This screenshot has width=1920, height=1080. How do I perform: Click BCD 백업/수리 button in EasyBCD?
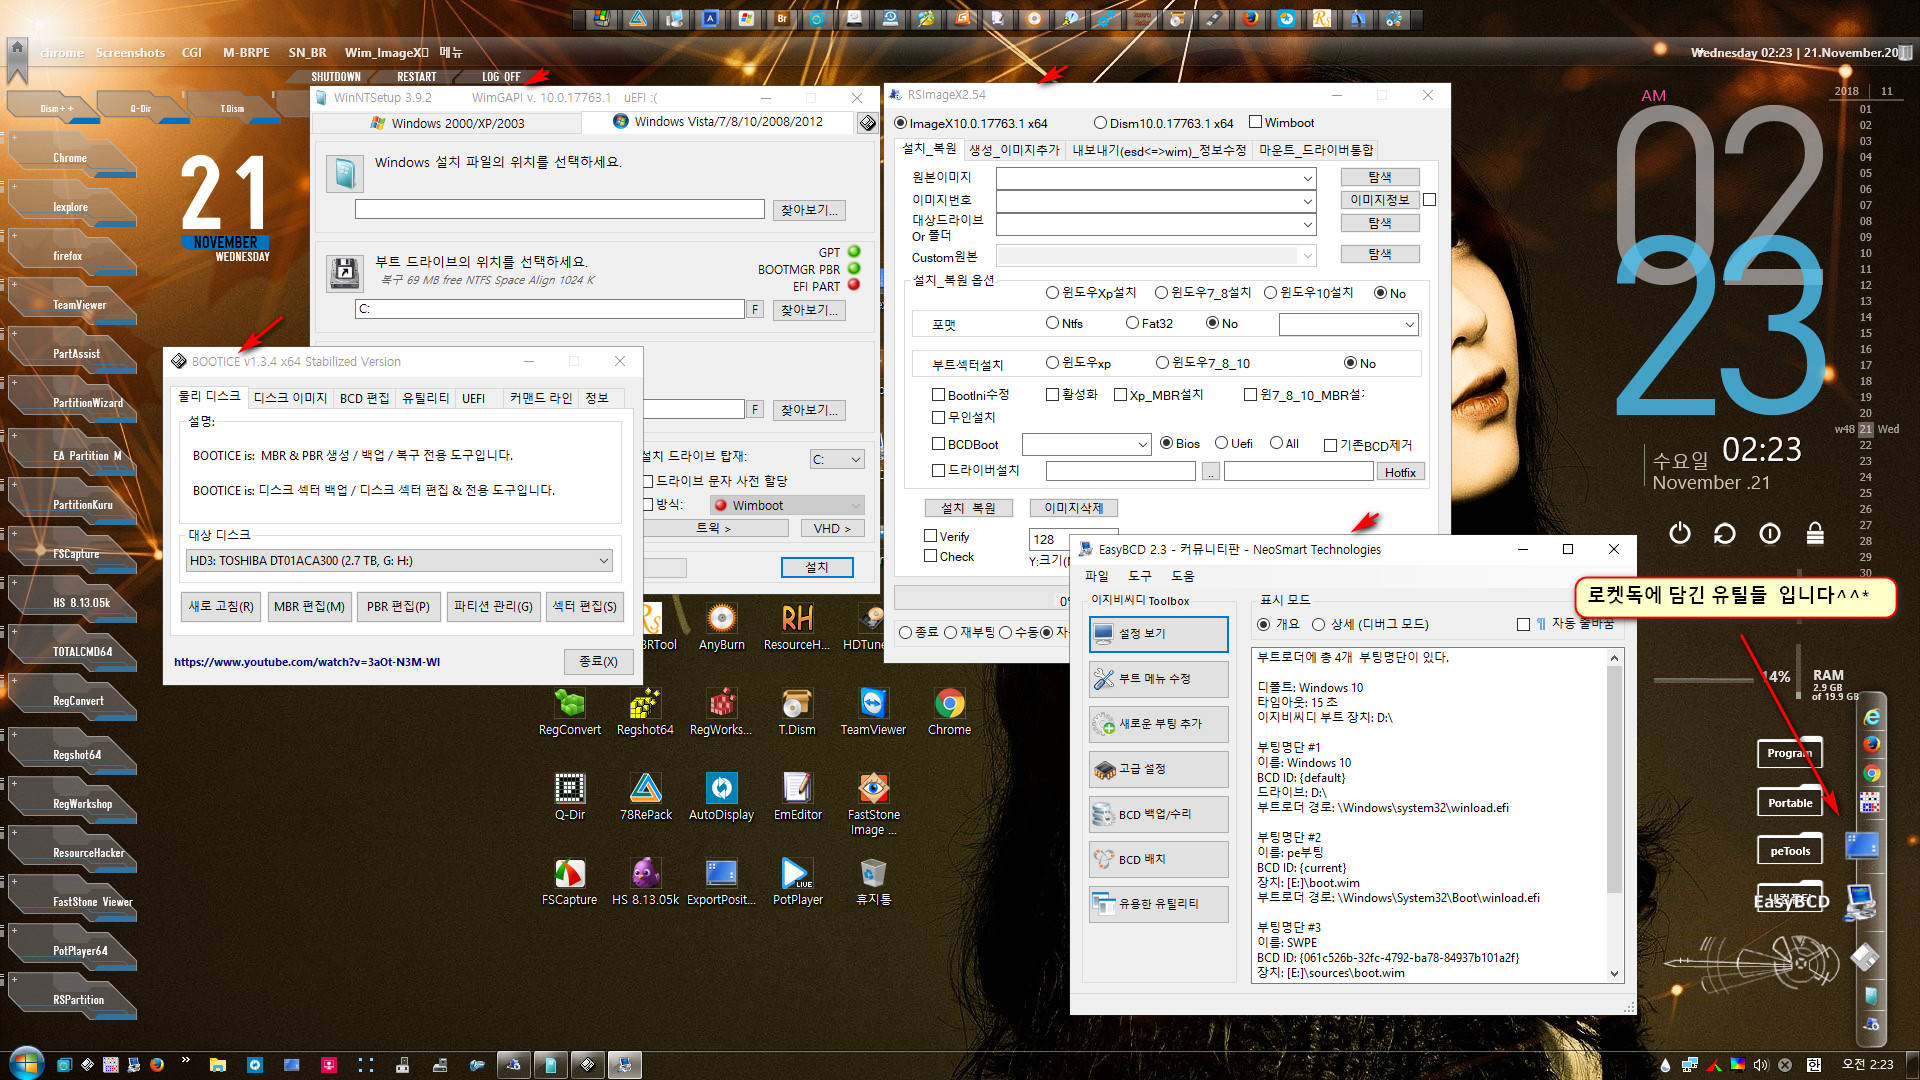(x=1159, y=814)
